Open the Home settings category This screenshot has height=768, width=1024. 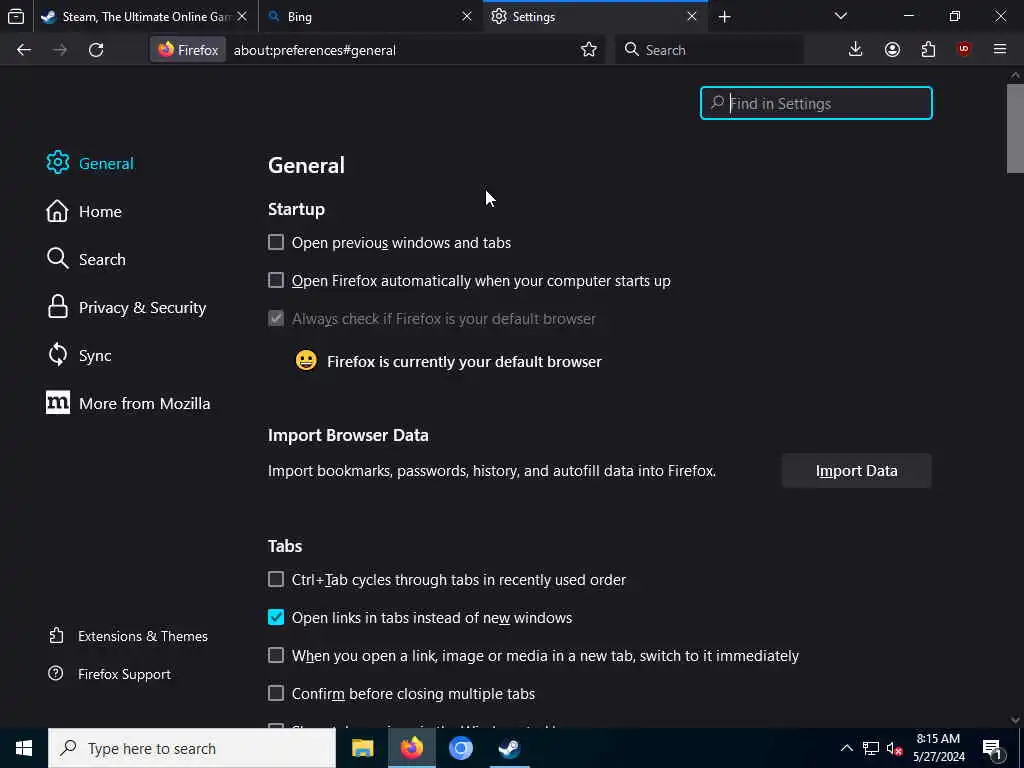coord(84,212)
